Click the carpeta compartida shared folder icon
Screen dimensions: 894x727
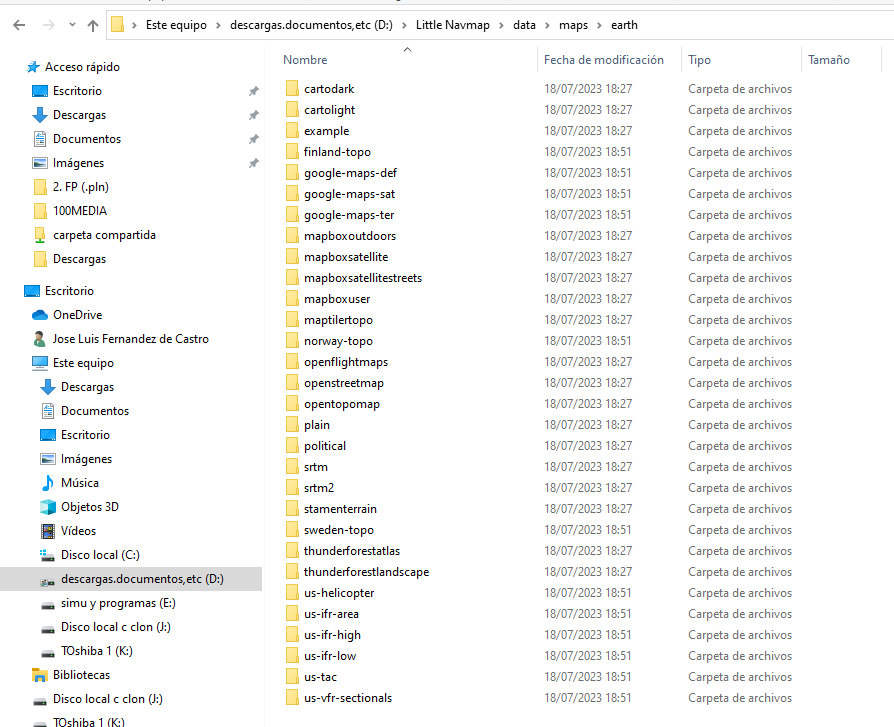coord(40,235)
